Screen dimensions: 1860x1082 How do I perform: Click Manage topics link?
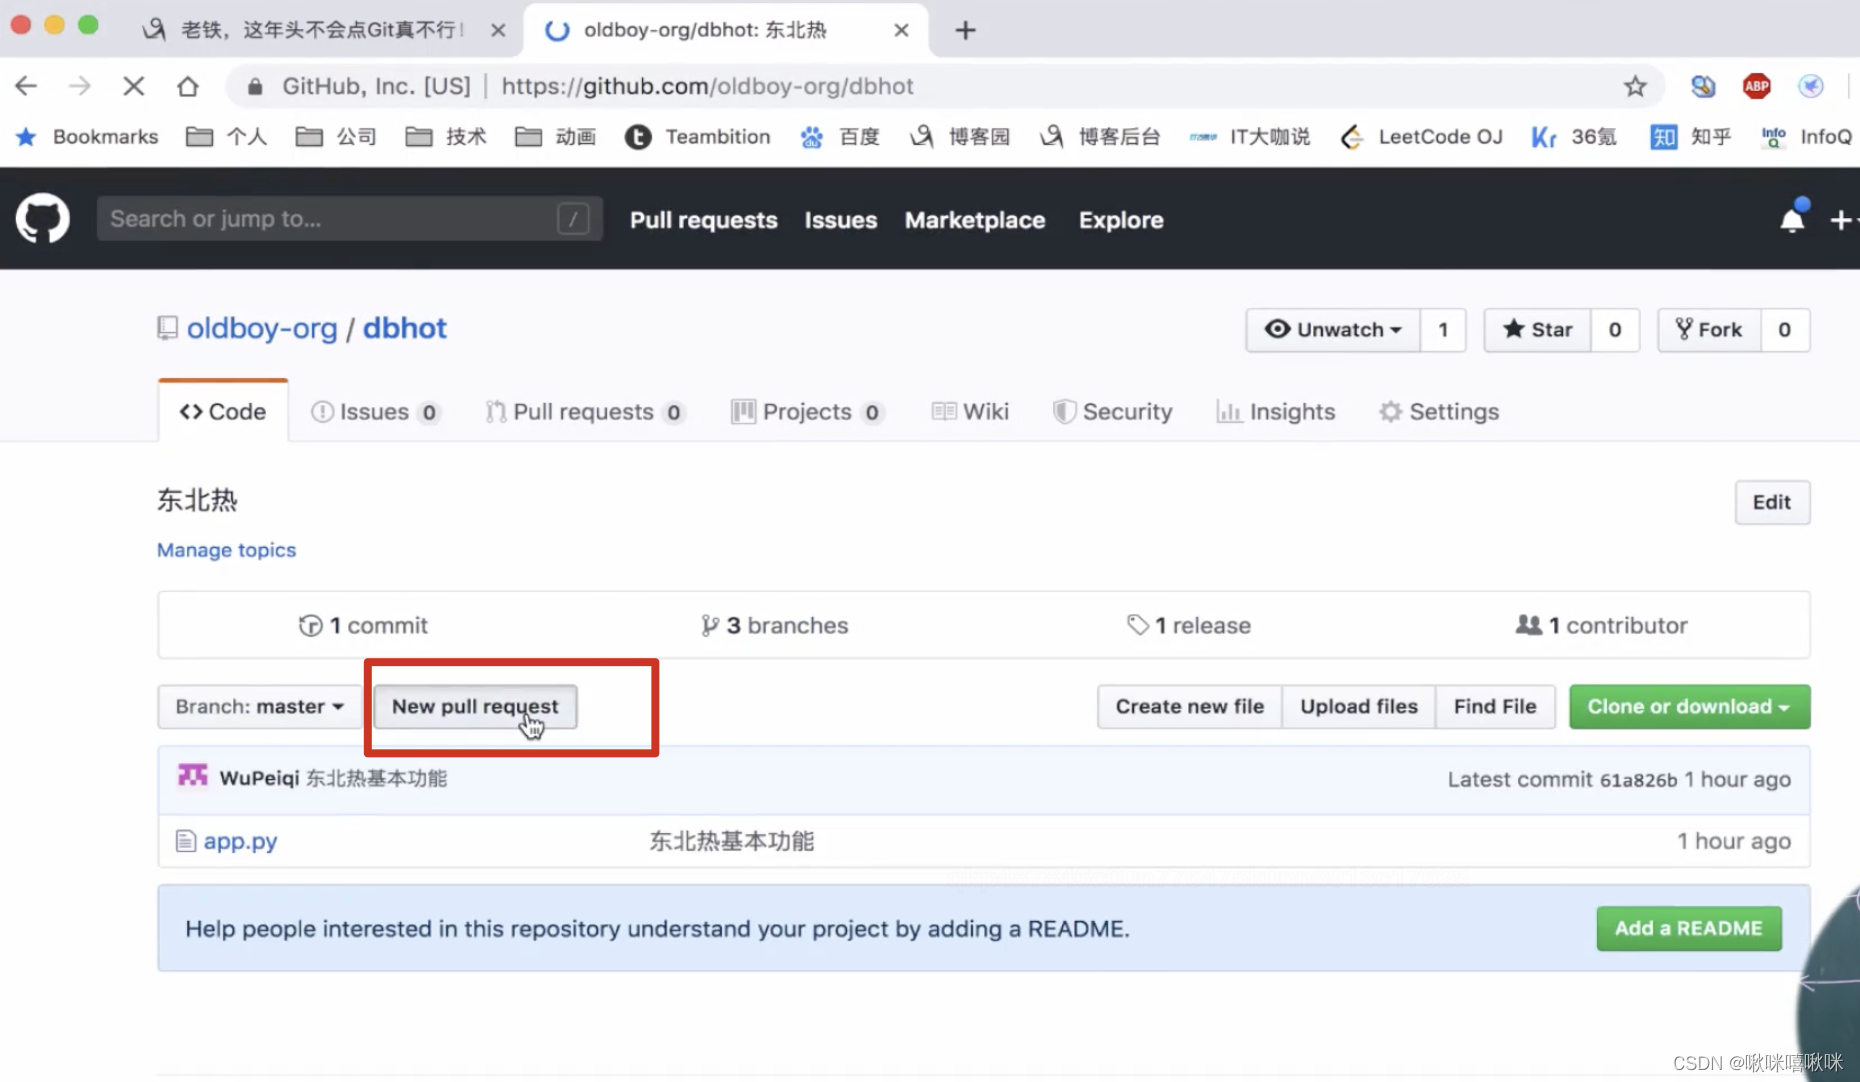(x=226, y=550)
